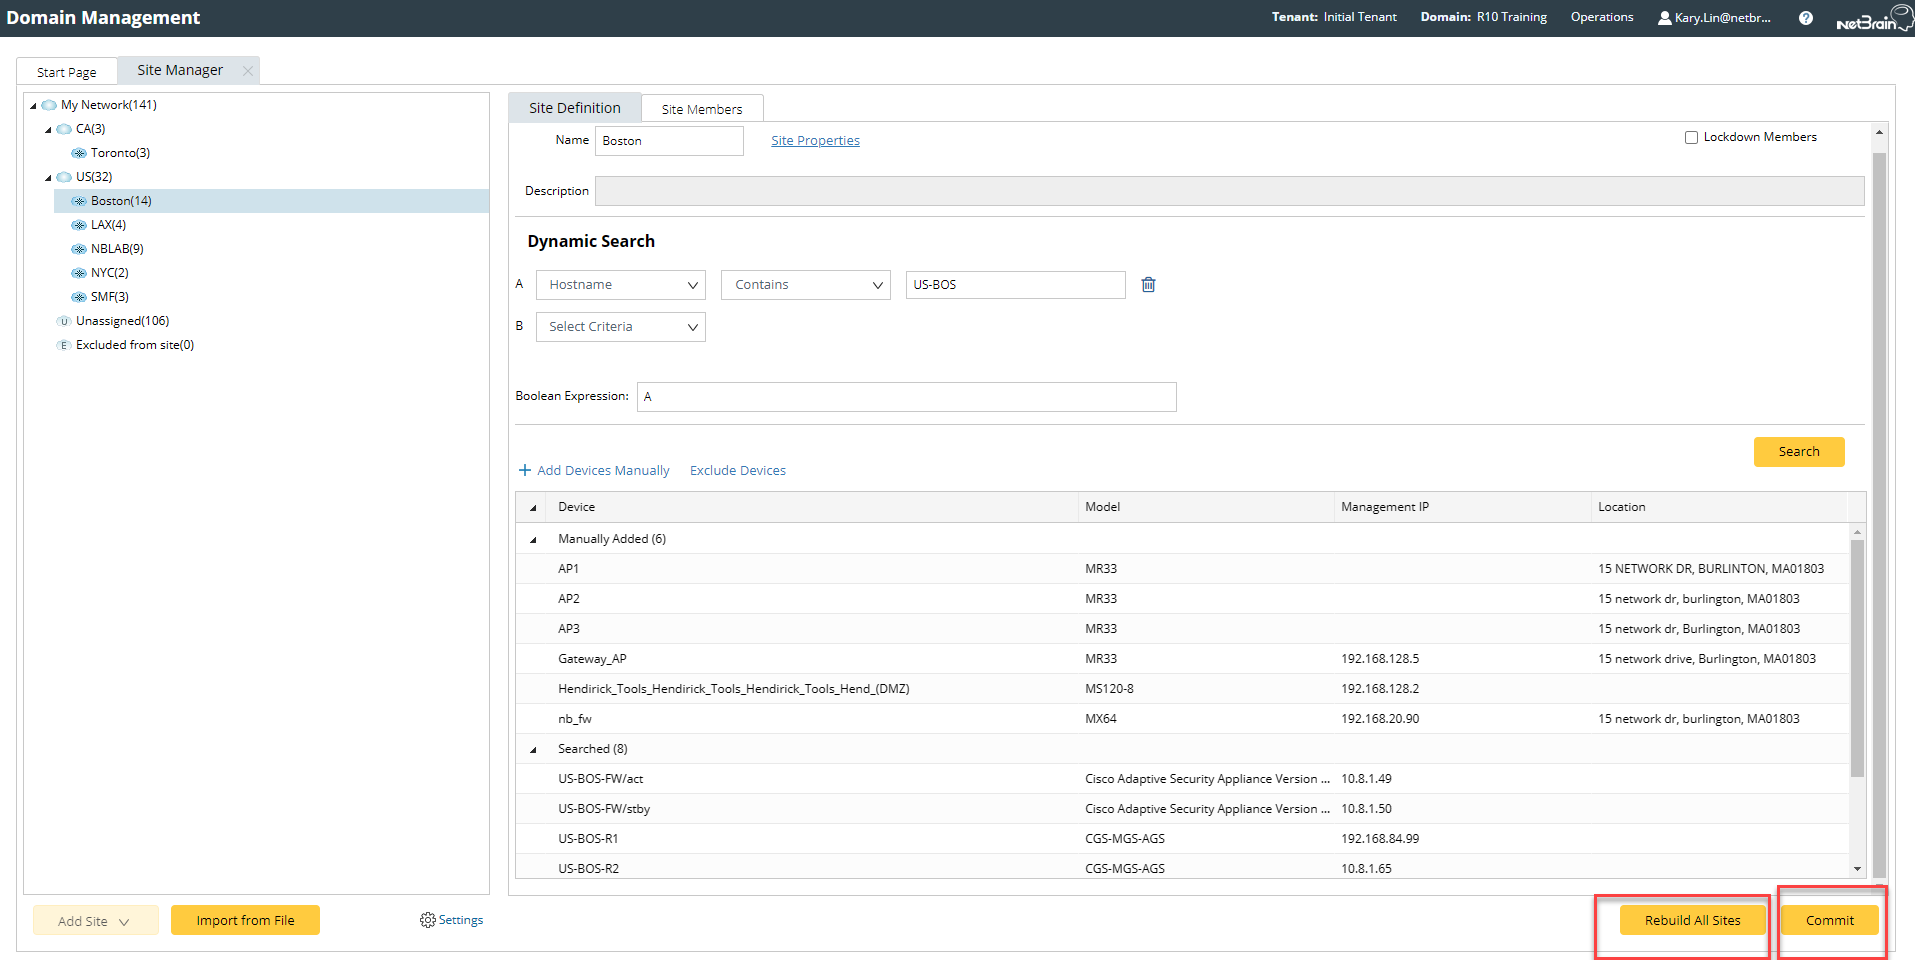Collapse the Manually Added (6) group
This screenshot has height=960, width=1915.
point(533,540)
